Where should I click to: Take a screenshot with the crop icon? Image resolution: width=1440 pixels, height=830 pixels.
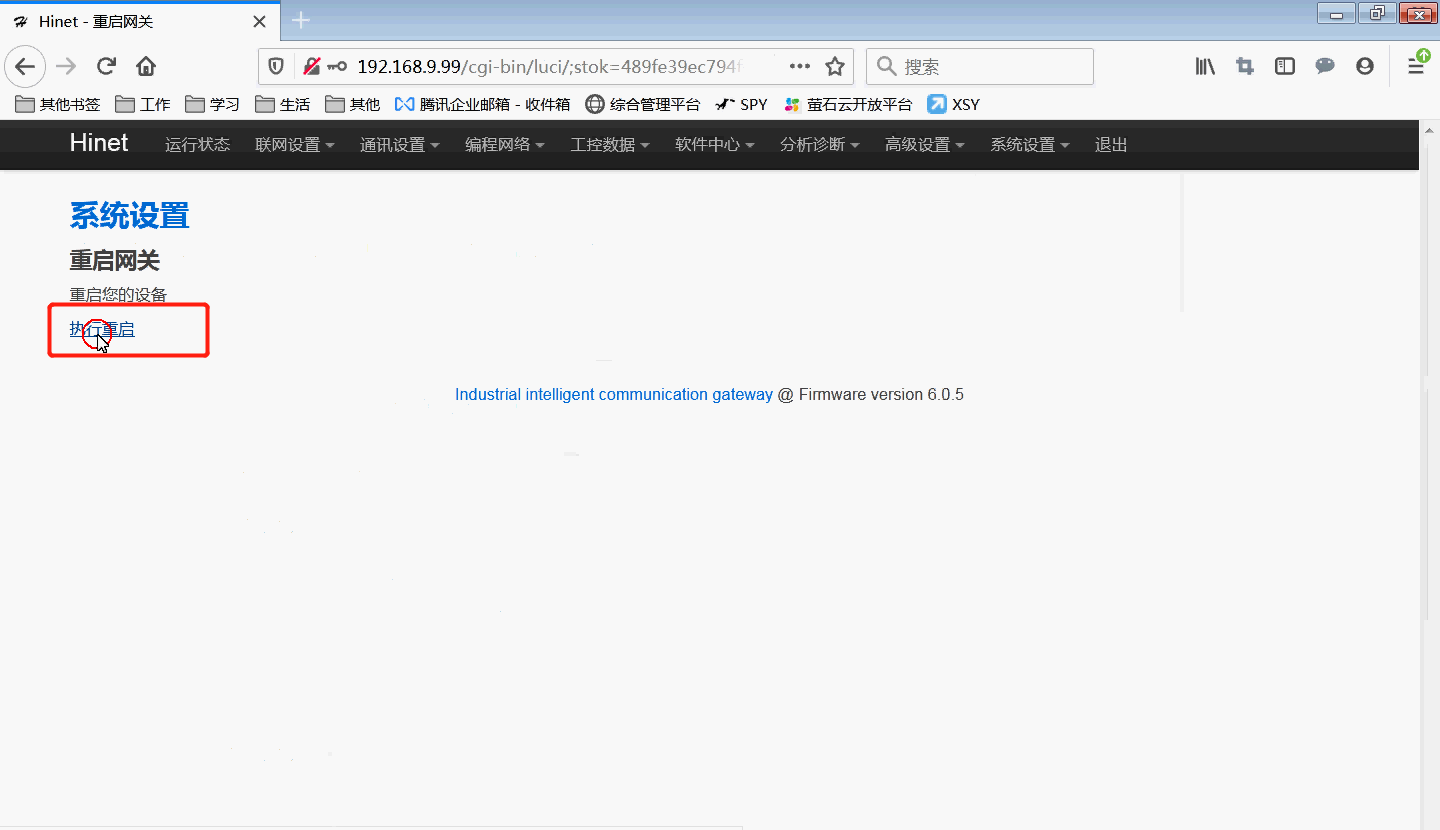click(x=1244, y=66)
